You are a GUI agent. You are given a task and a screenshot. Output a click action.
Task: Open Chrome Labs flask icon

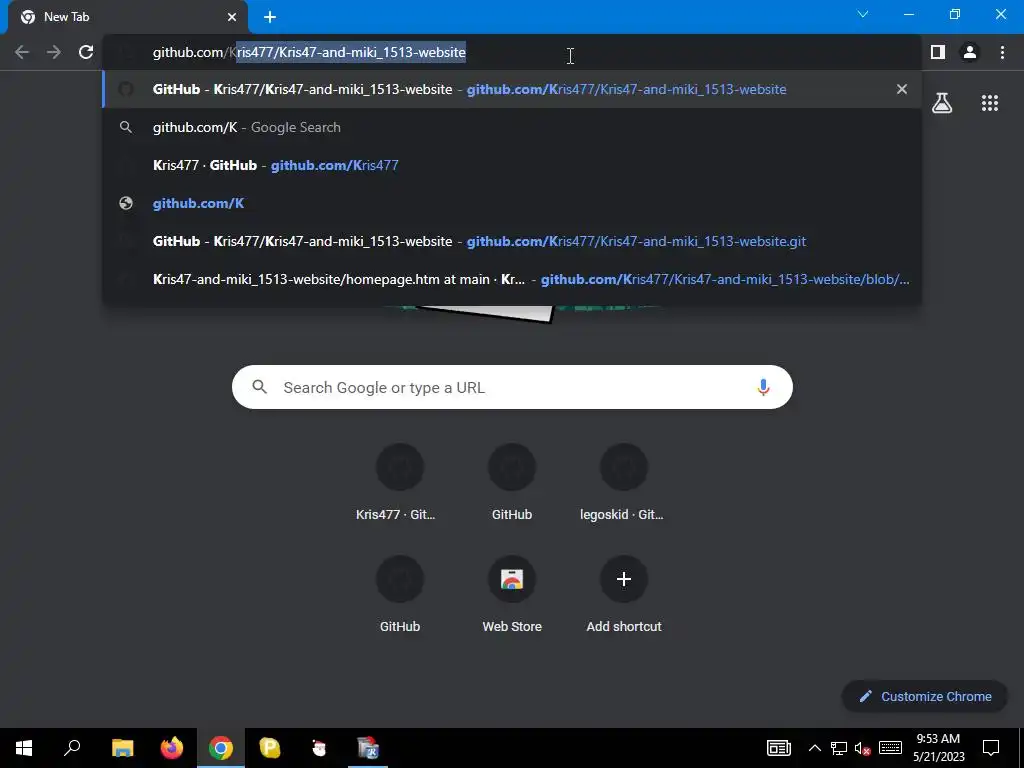click(x=942, y=103)
